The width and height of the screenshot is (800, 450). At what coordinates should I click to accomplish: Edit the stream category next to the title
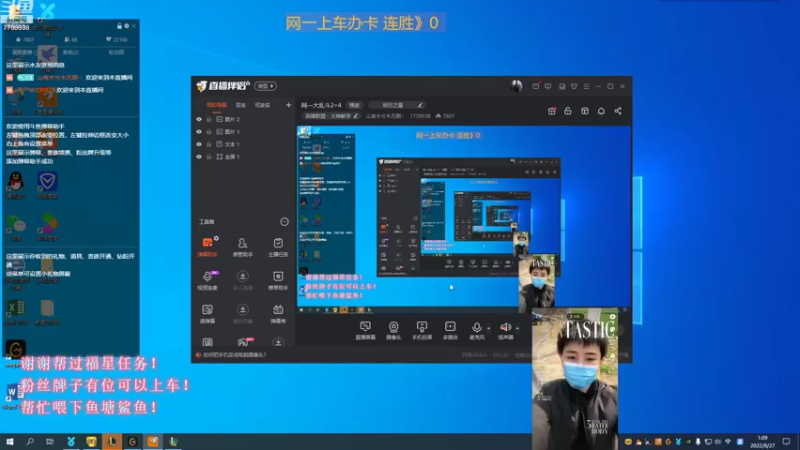[356, 116]
